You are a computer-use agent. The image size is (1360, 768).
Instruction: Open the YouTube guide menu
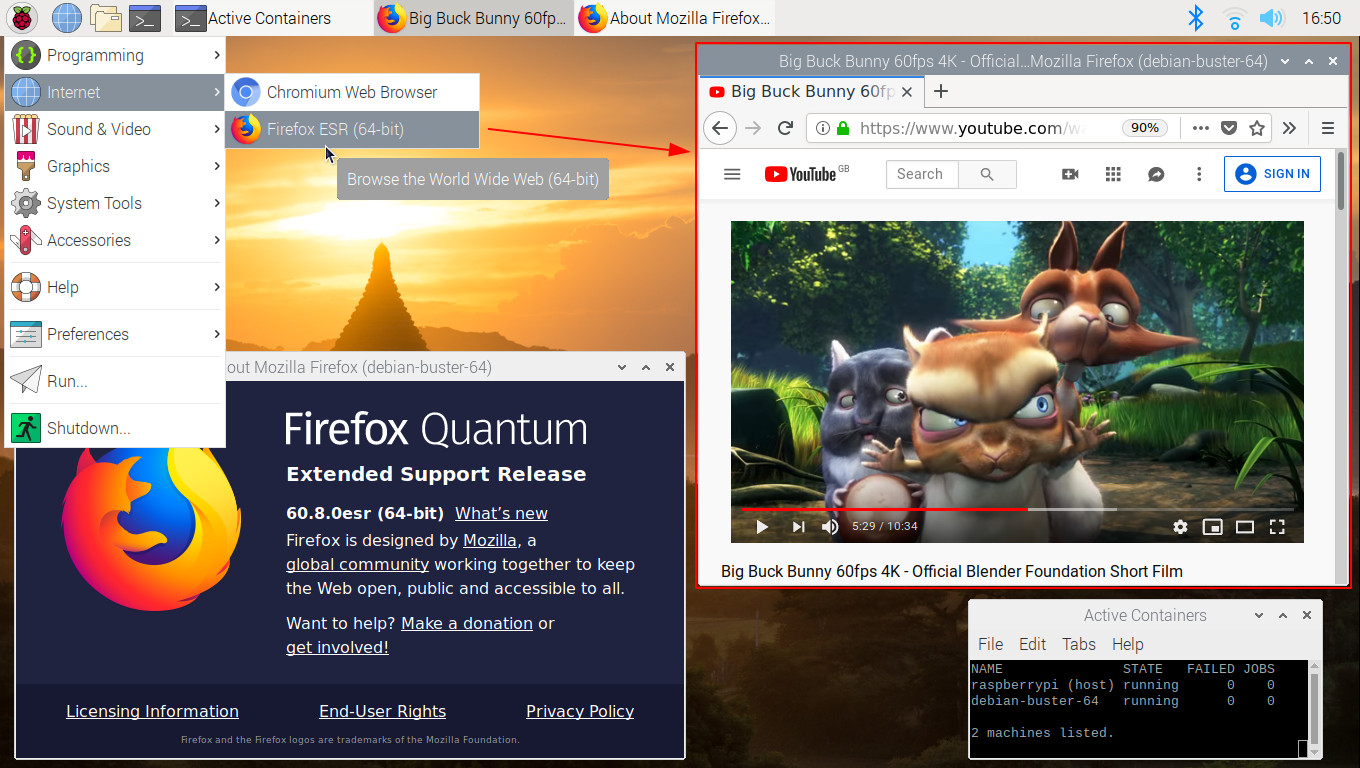point(732,174)
